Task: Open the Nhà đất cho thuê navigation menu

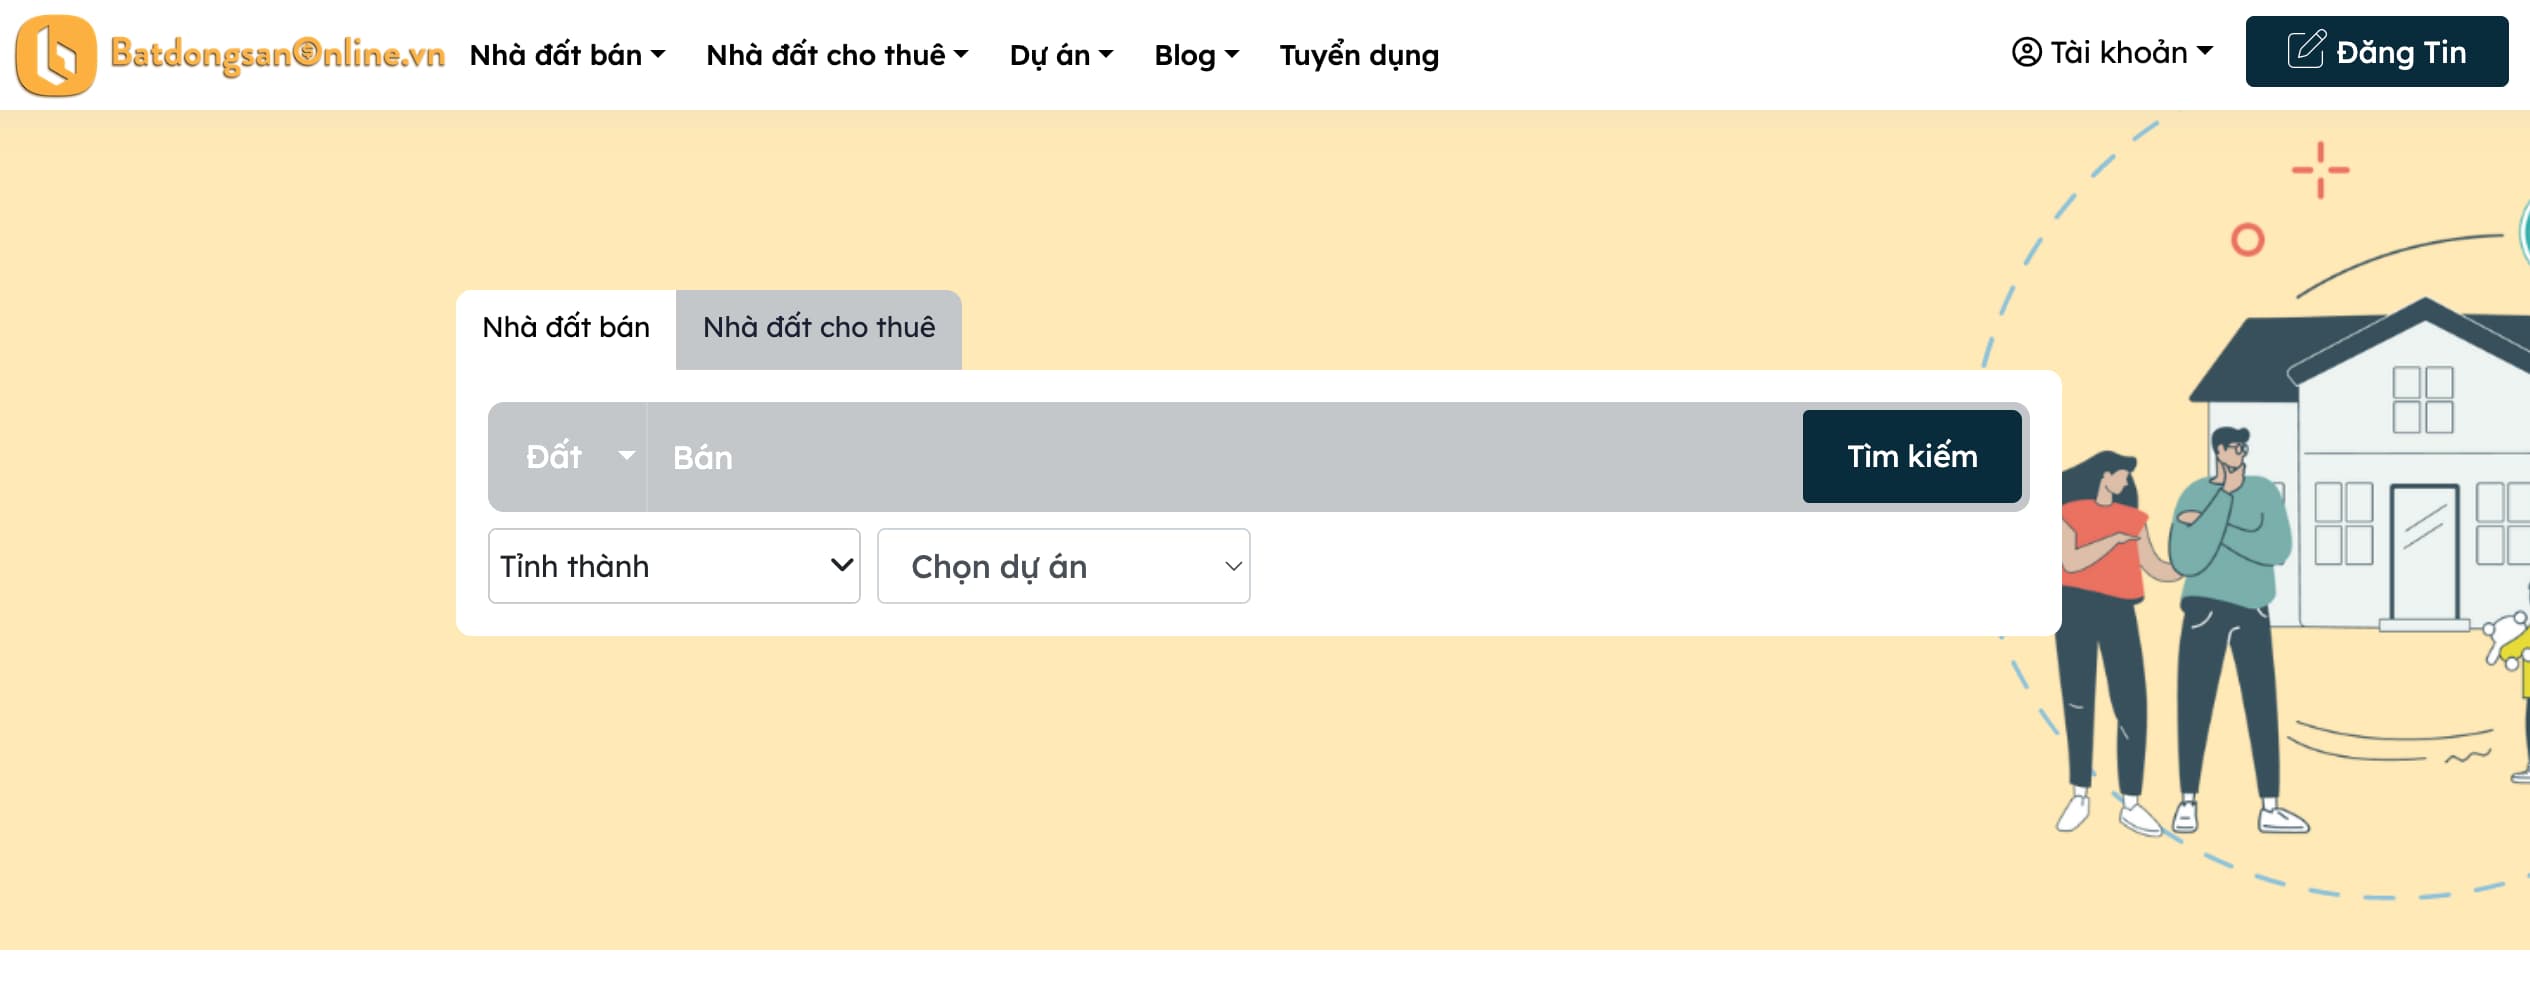Action: [826, 55]
